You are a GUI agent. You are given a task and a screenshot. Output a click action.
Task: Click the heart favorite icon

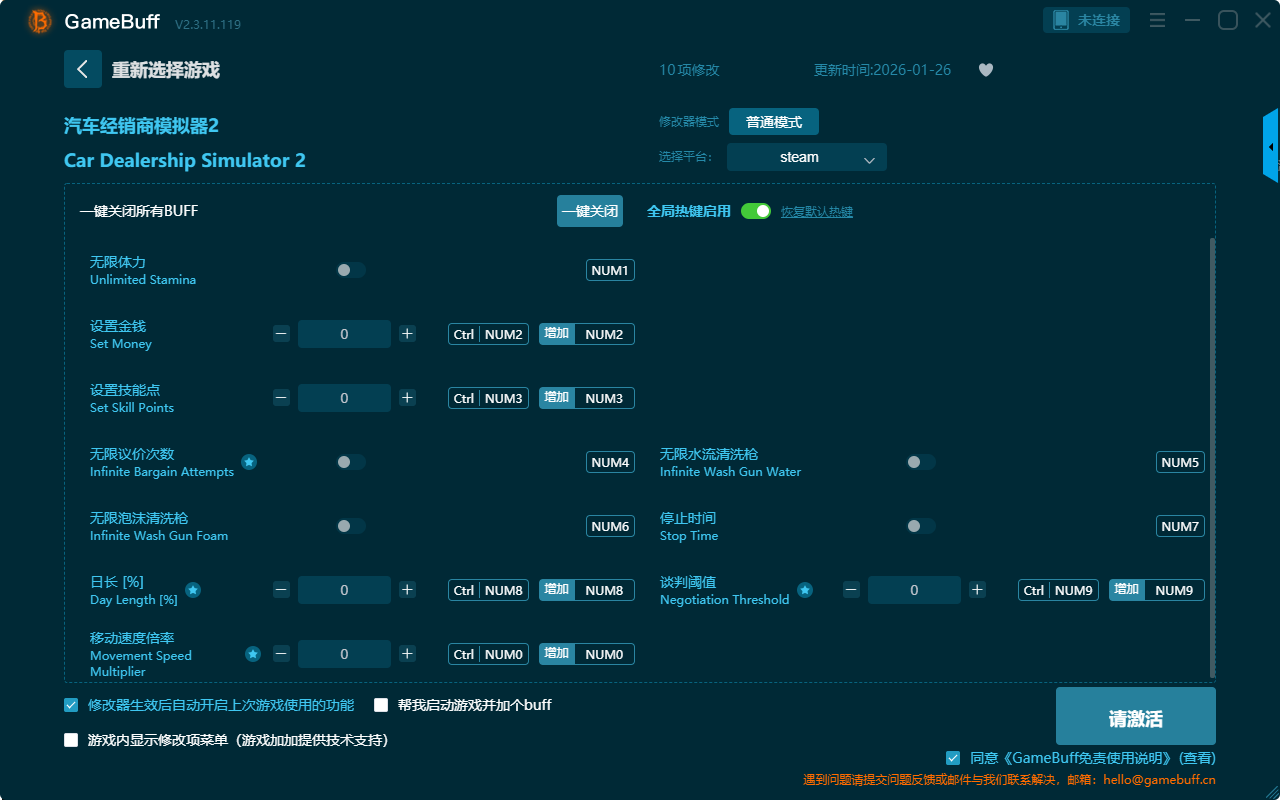[x=985, y=70]
